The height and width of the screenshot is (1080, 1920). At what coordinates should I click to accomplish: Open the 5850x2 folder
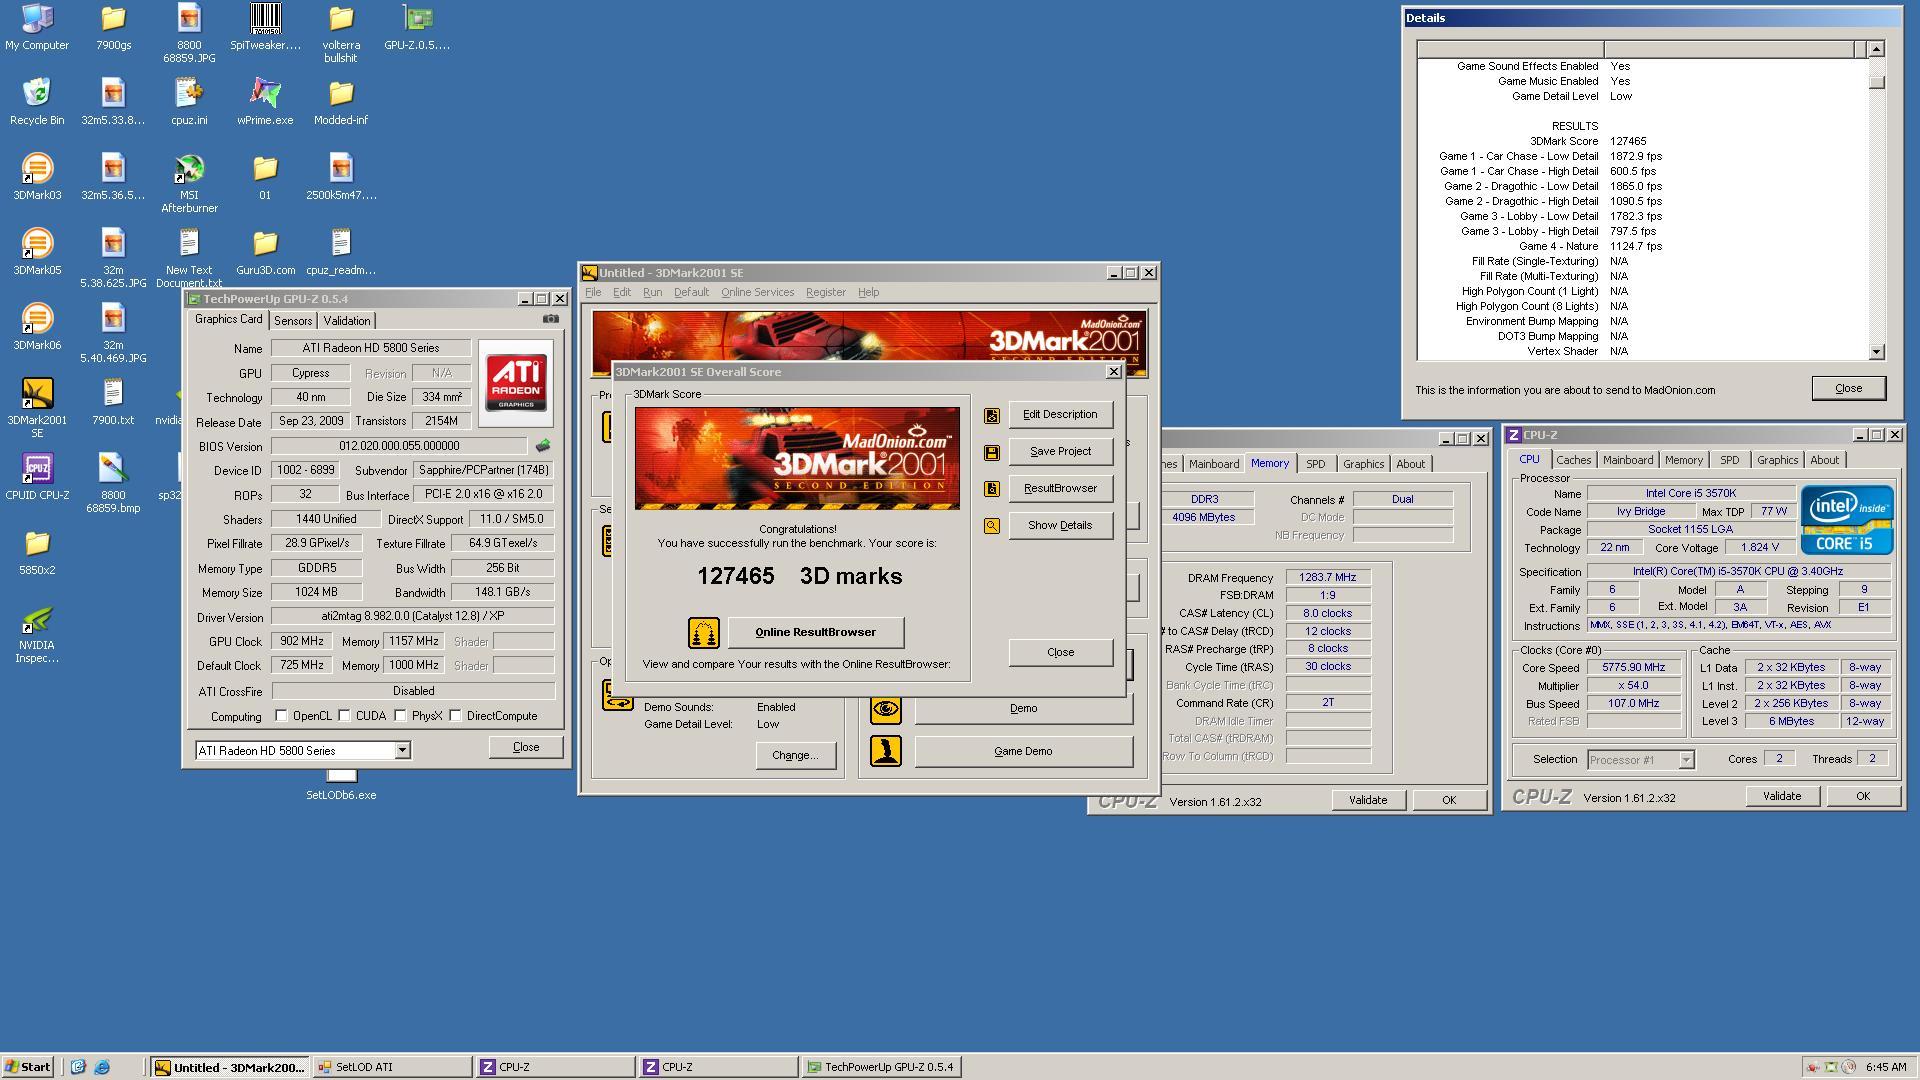point(37,551)
